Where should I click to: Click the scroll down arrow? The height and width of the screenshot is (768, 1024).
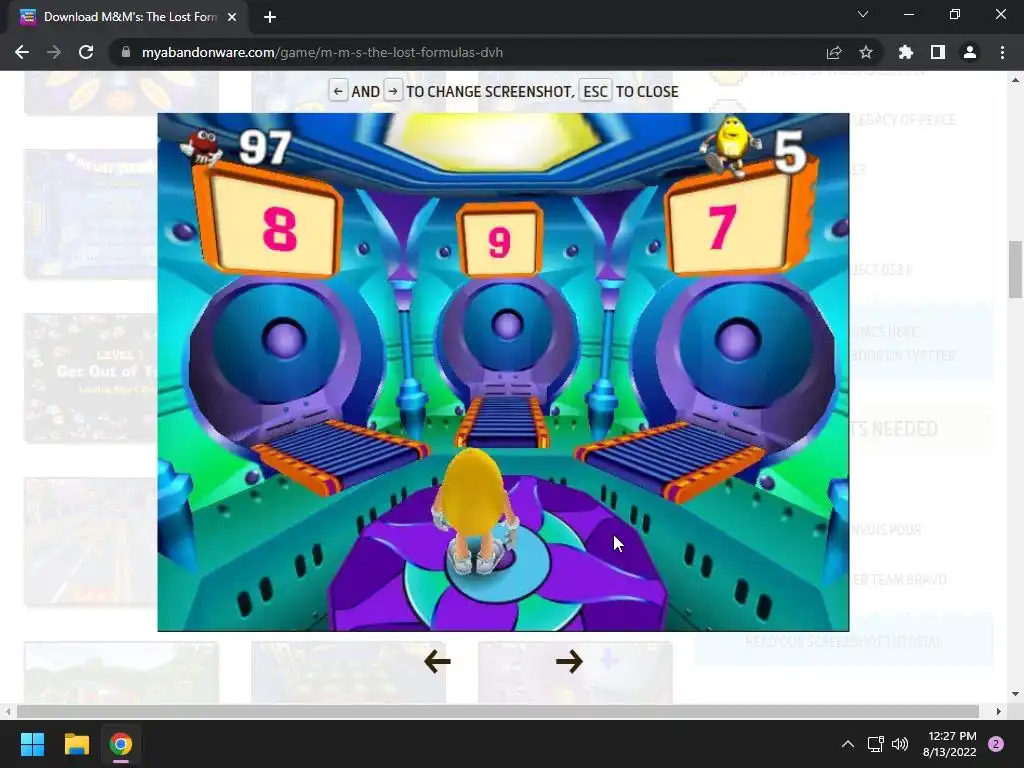click(x=1015, y=694)
